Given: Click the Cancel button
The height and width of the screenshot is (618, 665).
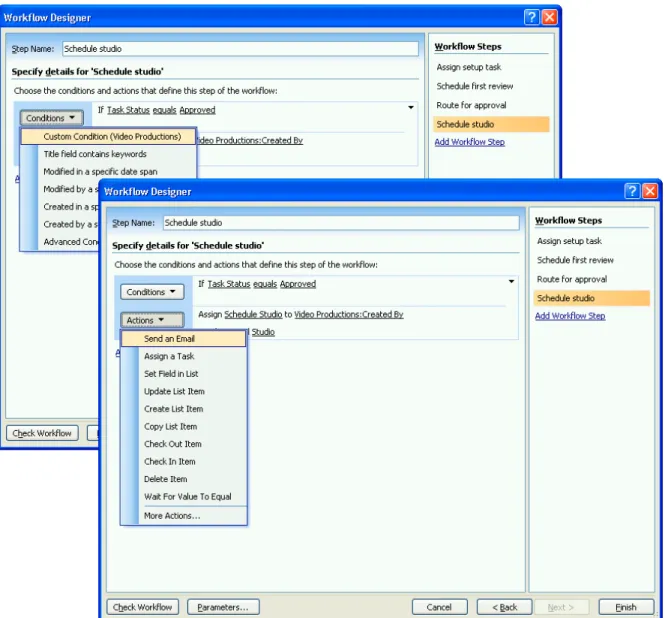Looking at the screenshot, I should 439,607.
